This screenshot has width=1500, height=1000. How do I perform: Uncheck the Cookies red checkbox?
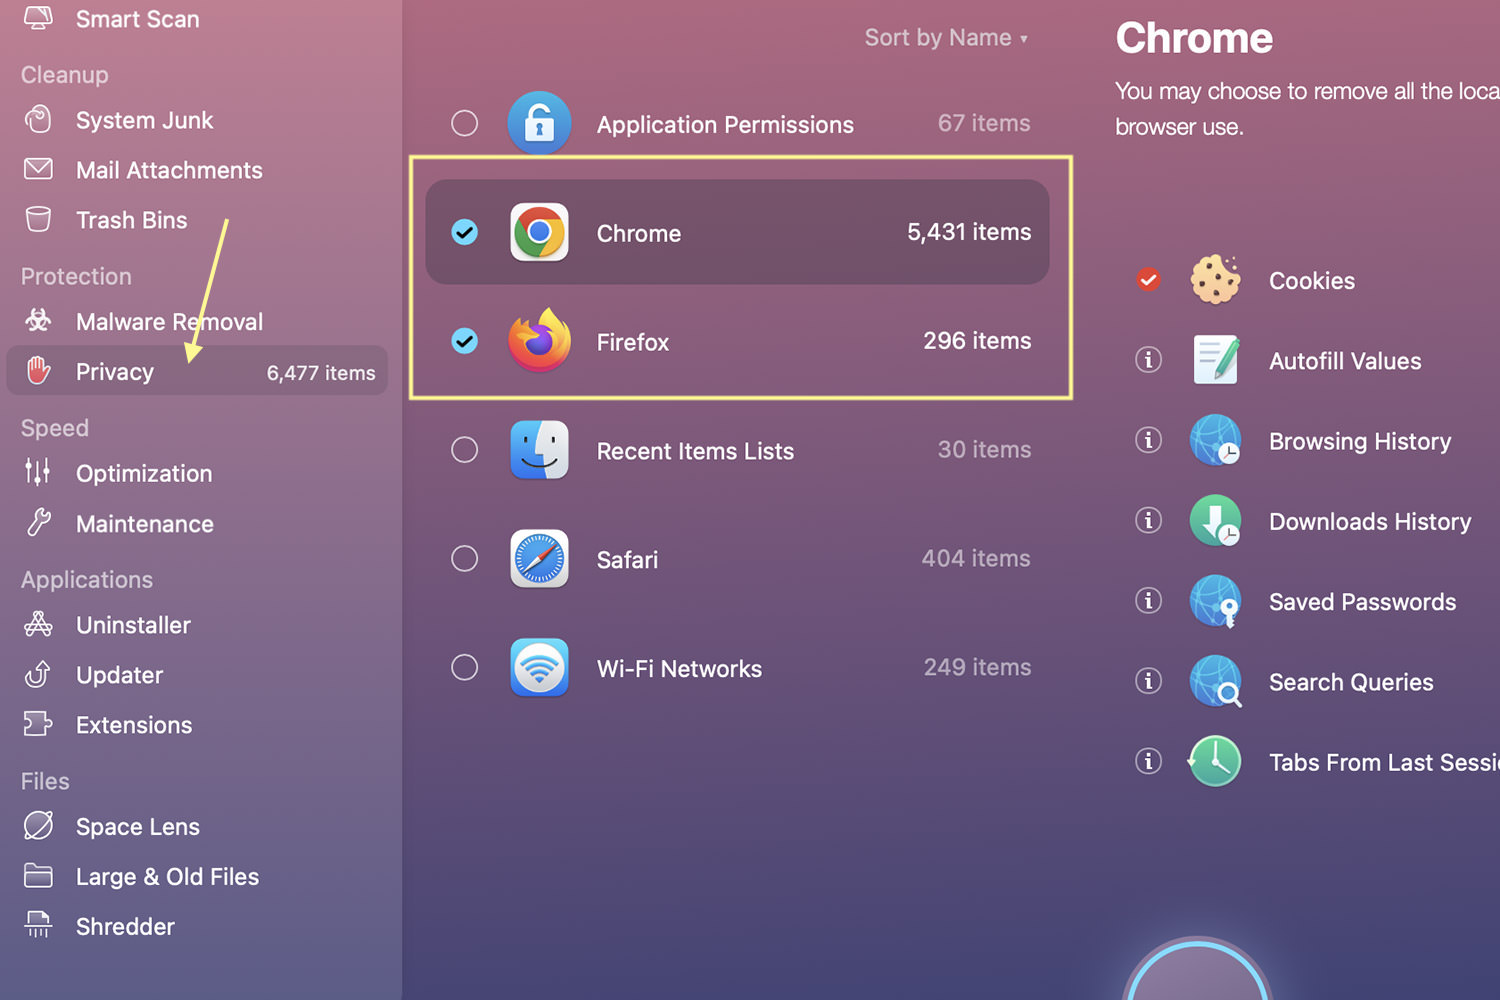click(1148, 280)
